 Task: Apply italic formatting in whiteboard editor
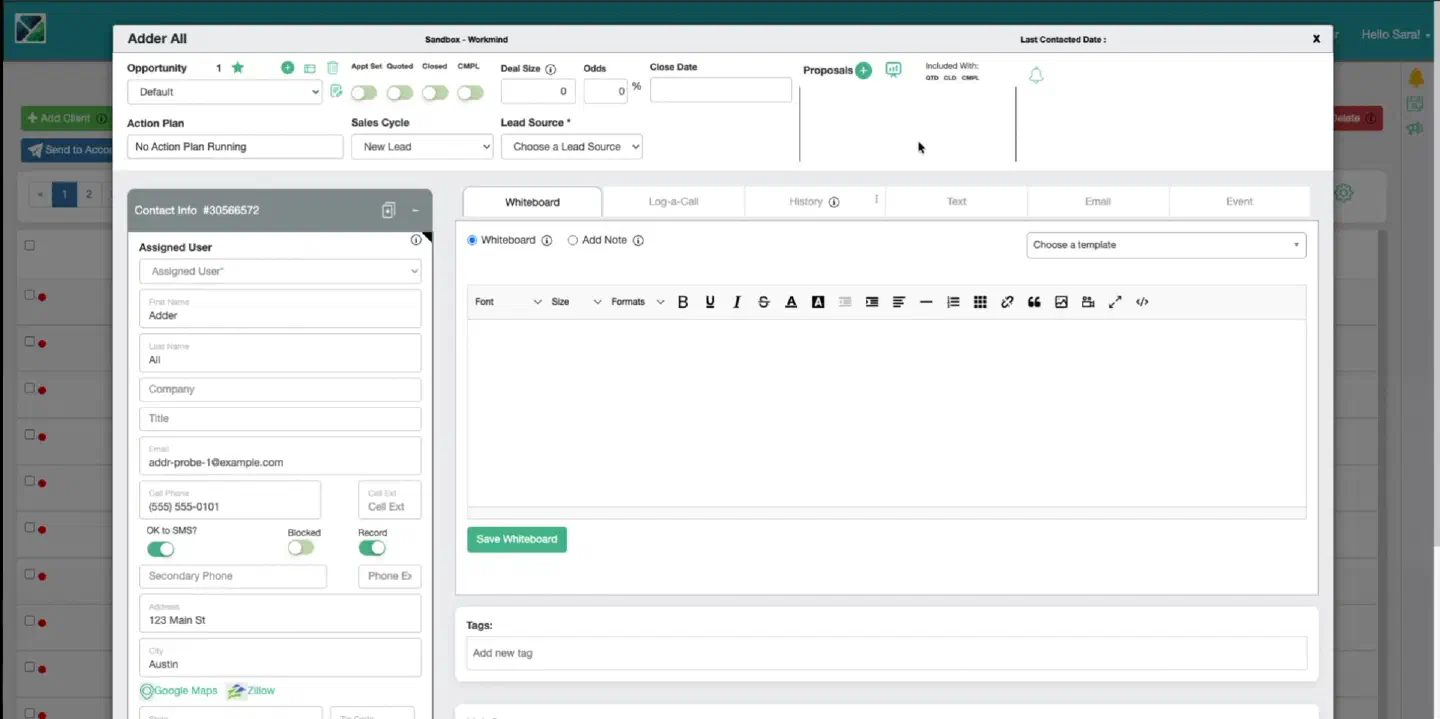(737, 302)
